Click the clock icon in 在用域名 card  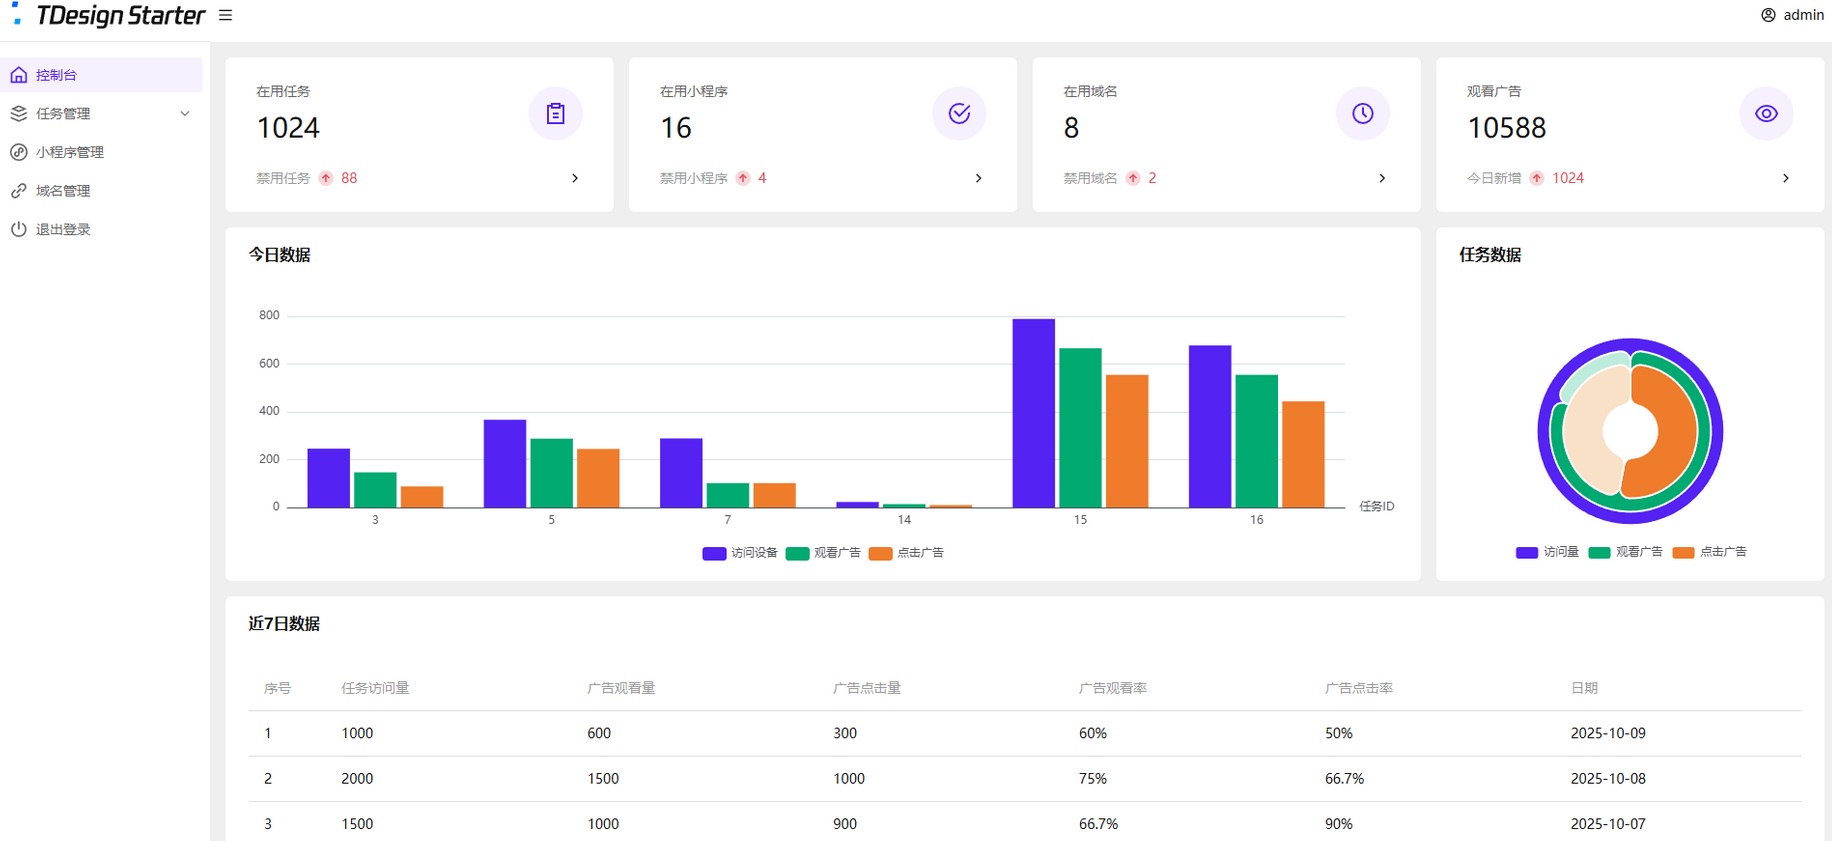[x=1362, y=114]
